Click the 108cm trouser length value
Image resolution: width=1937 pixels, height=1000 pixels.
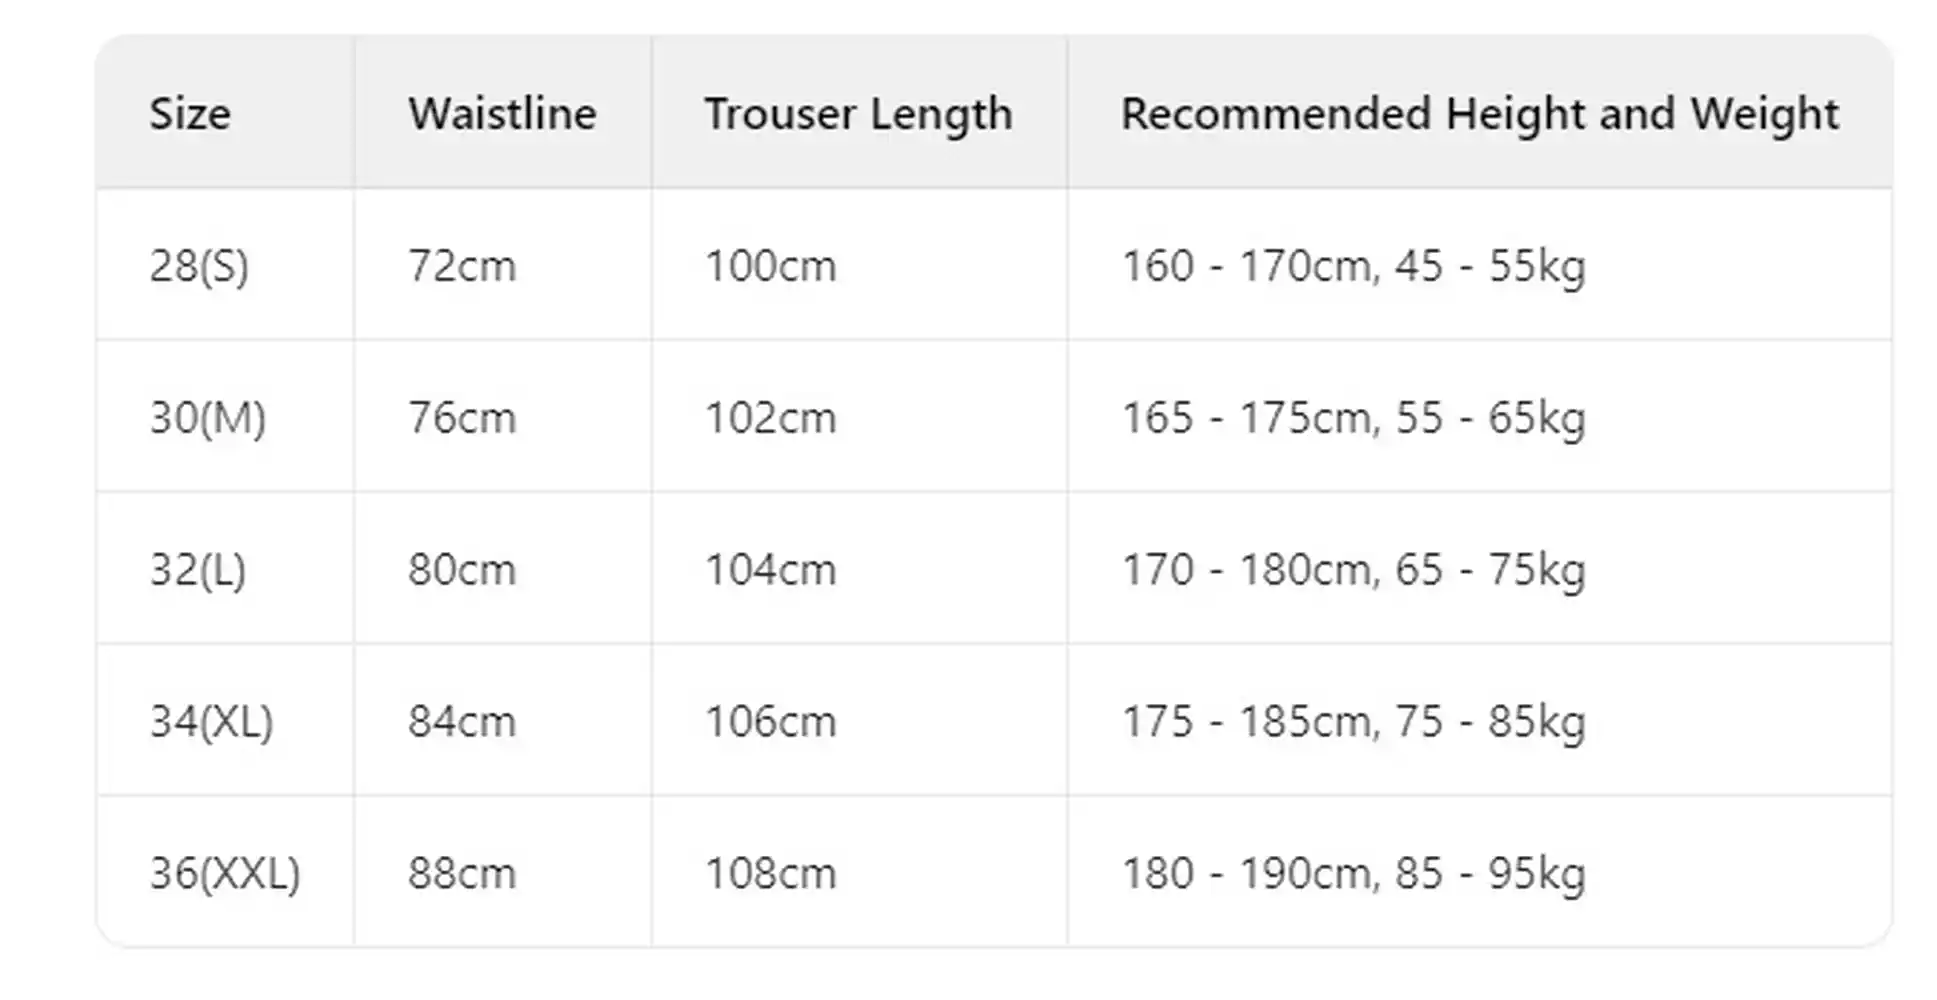(x=770, y=874)
